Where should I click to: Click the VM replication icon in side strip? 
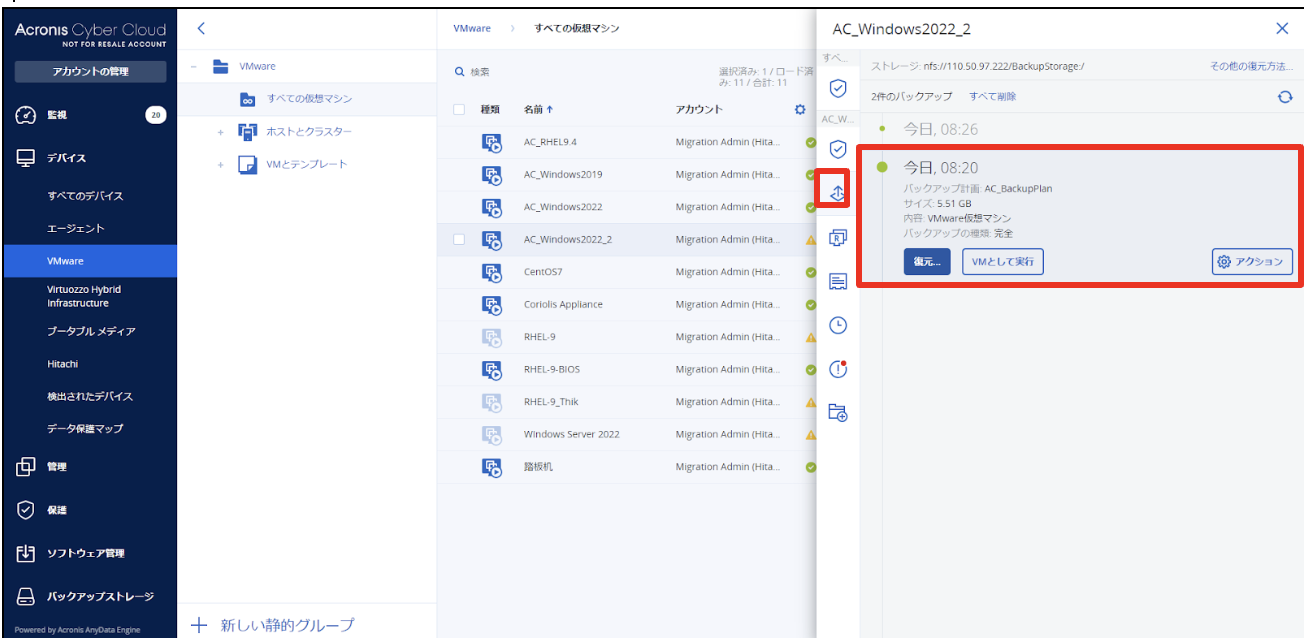pyautogui.click(x=838, y=238)
